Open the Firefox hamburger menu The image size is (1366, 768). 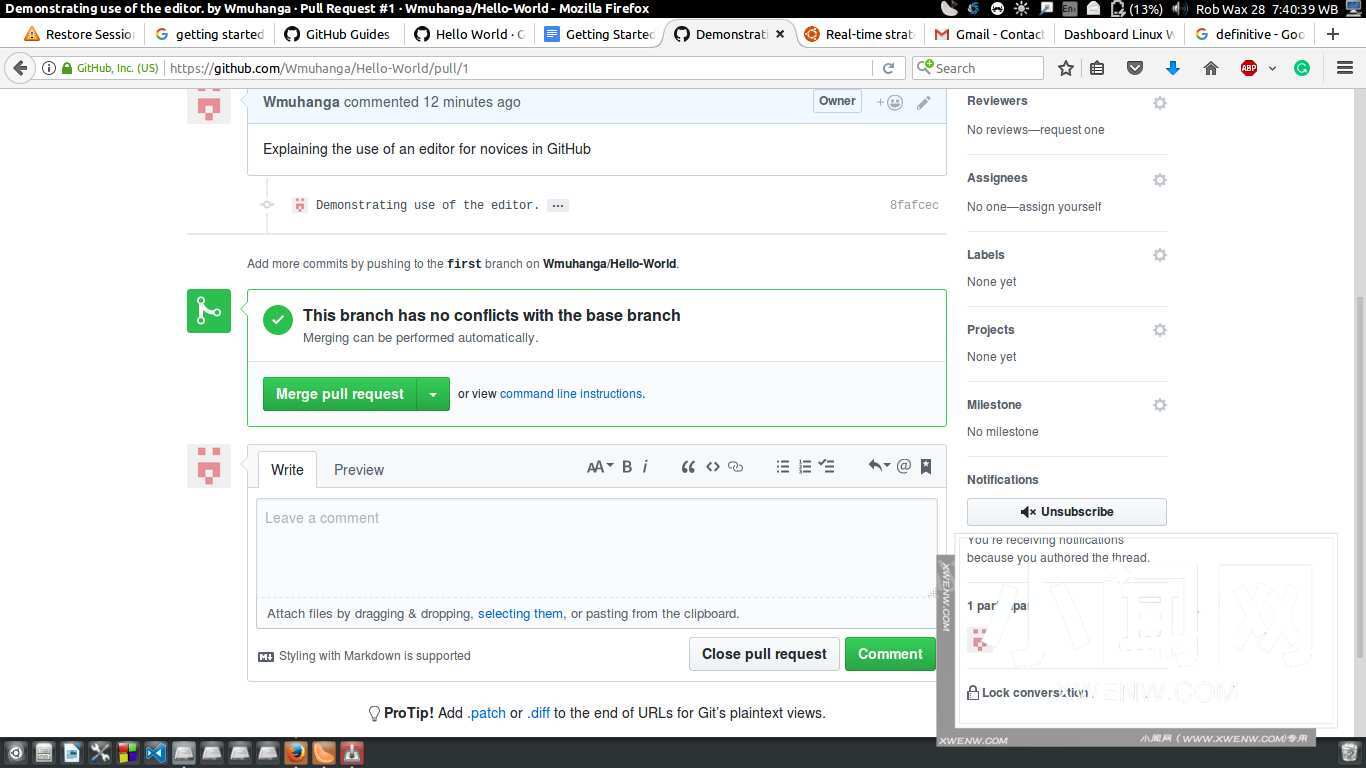tap(1345, 68)
